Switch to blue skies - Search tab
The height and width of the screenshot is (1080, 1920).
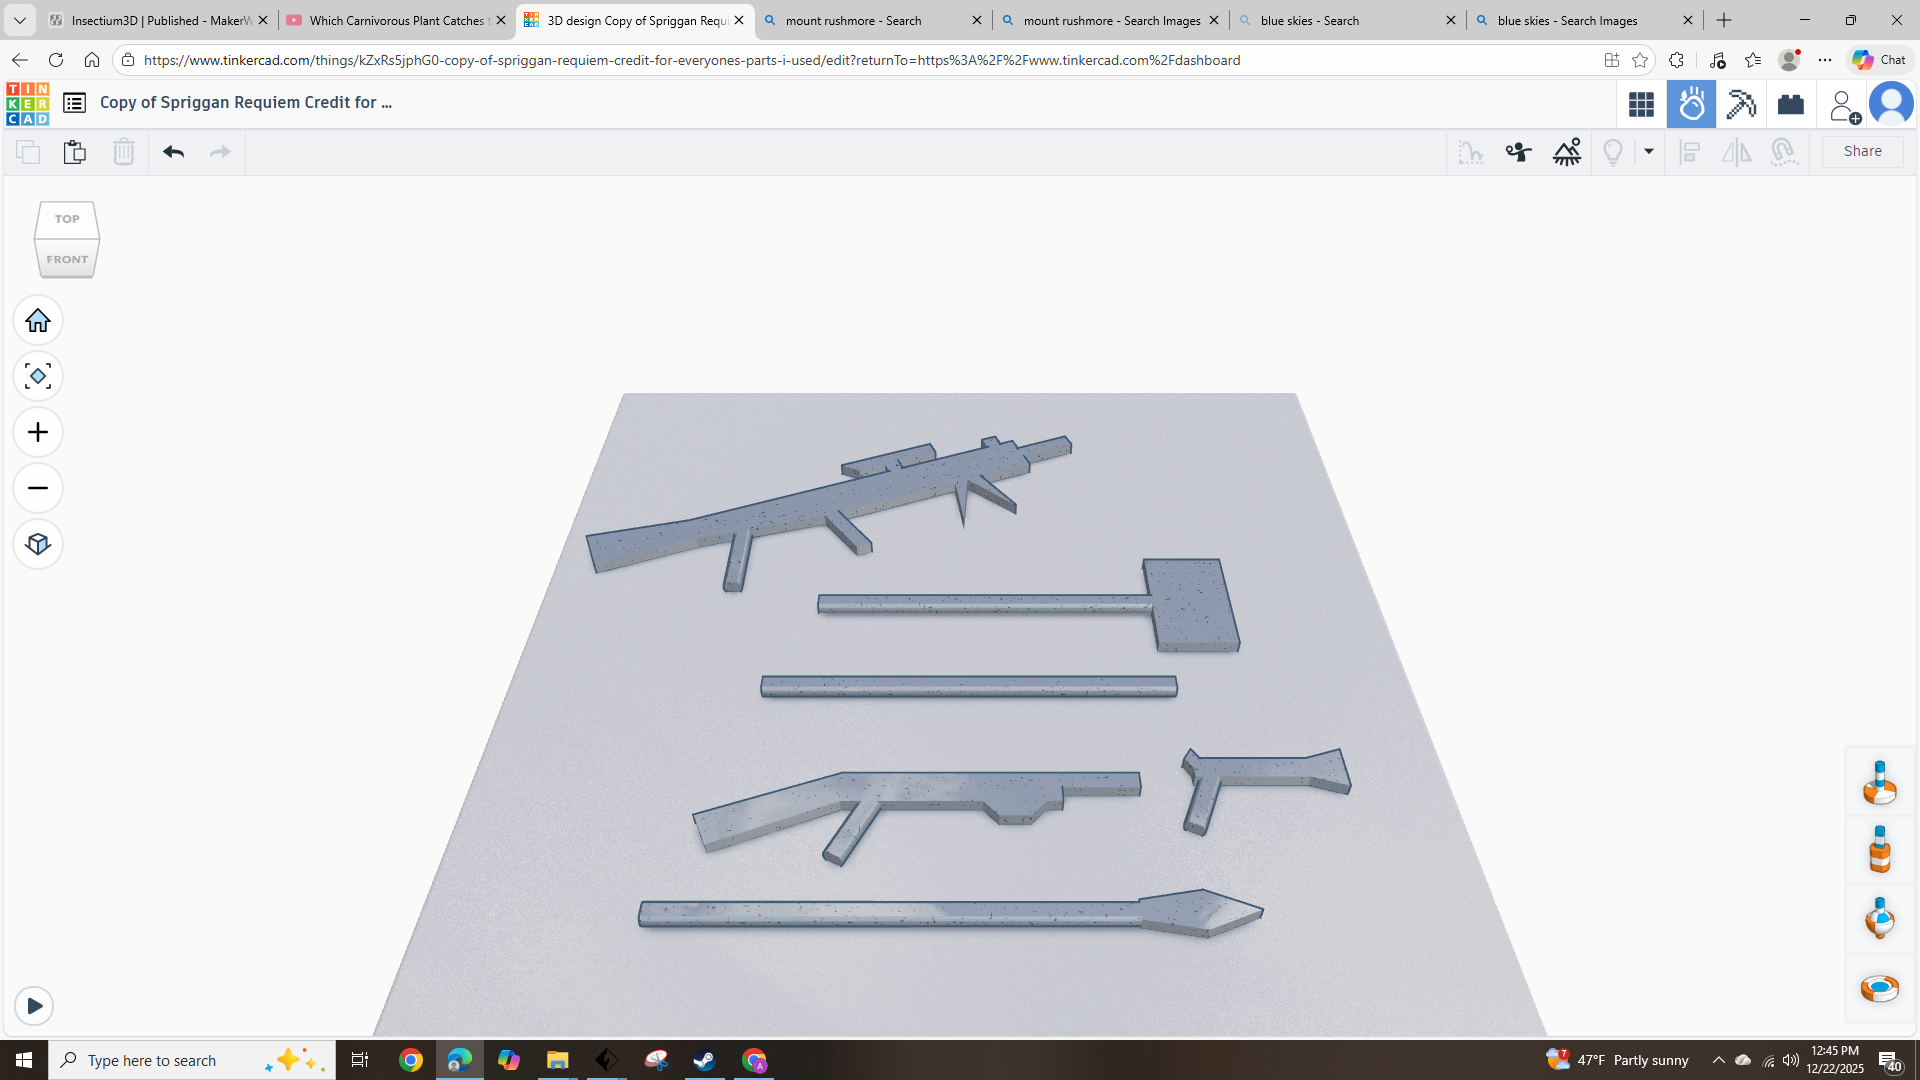[x=1347, y=20]
